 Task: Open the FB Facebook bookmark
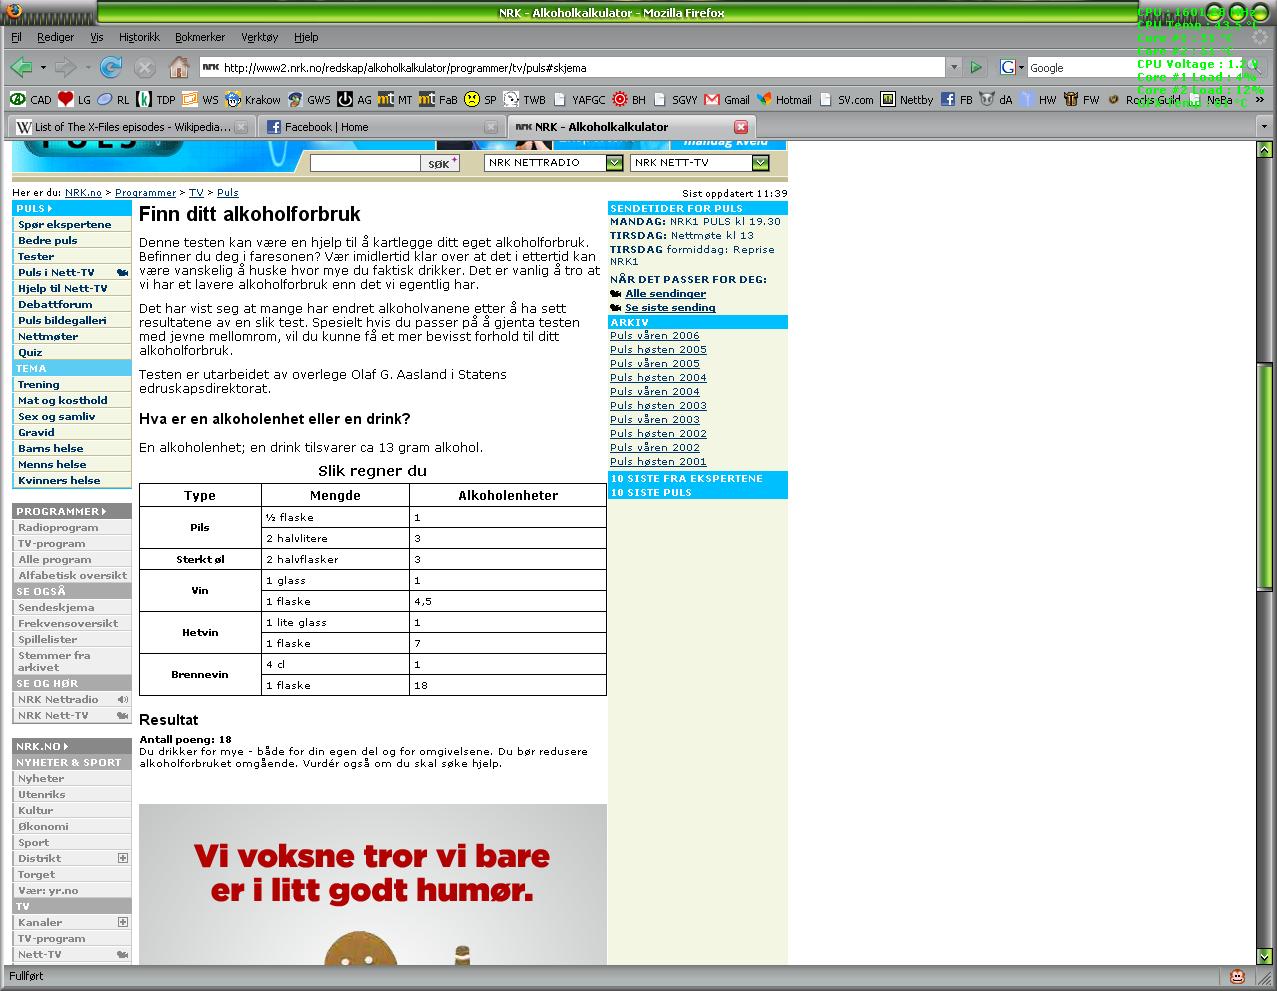957,99
